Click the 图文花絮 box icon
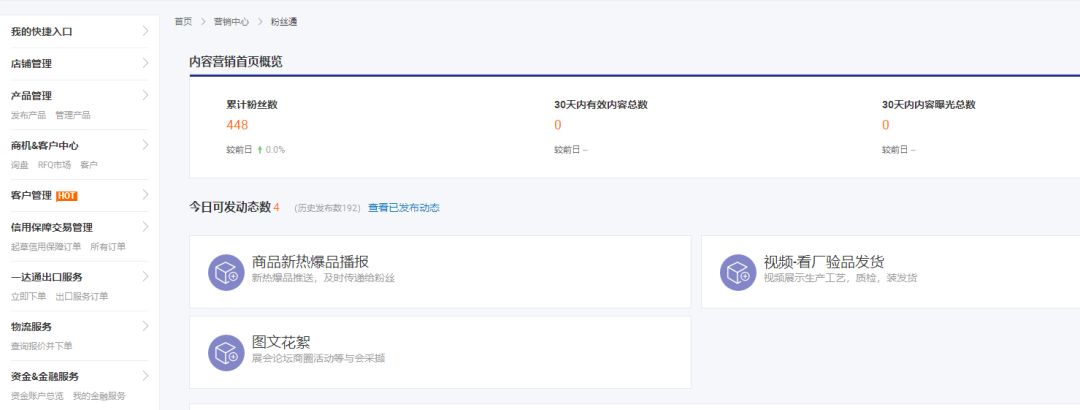The height and width of the screenshot is (410, 1080). 226,353
